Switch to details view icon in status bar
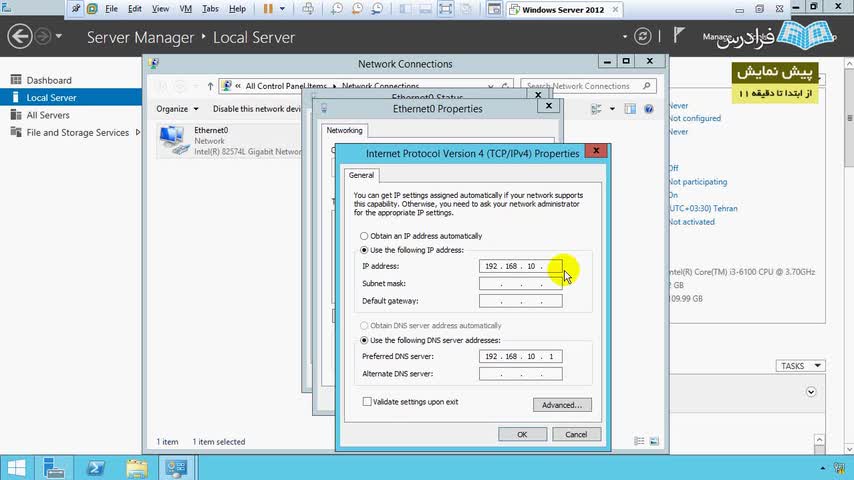The width and height of the screenshot is (854, 480). 639,441
